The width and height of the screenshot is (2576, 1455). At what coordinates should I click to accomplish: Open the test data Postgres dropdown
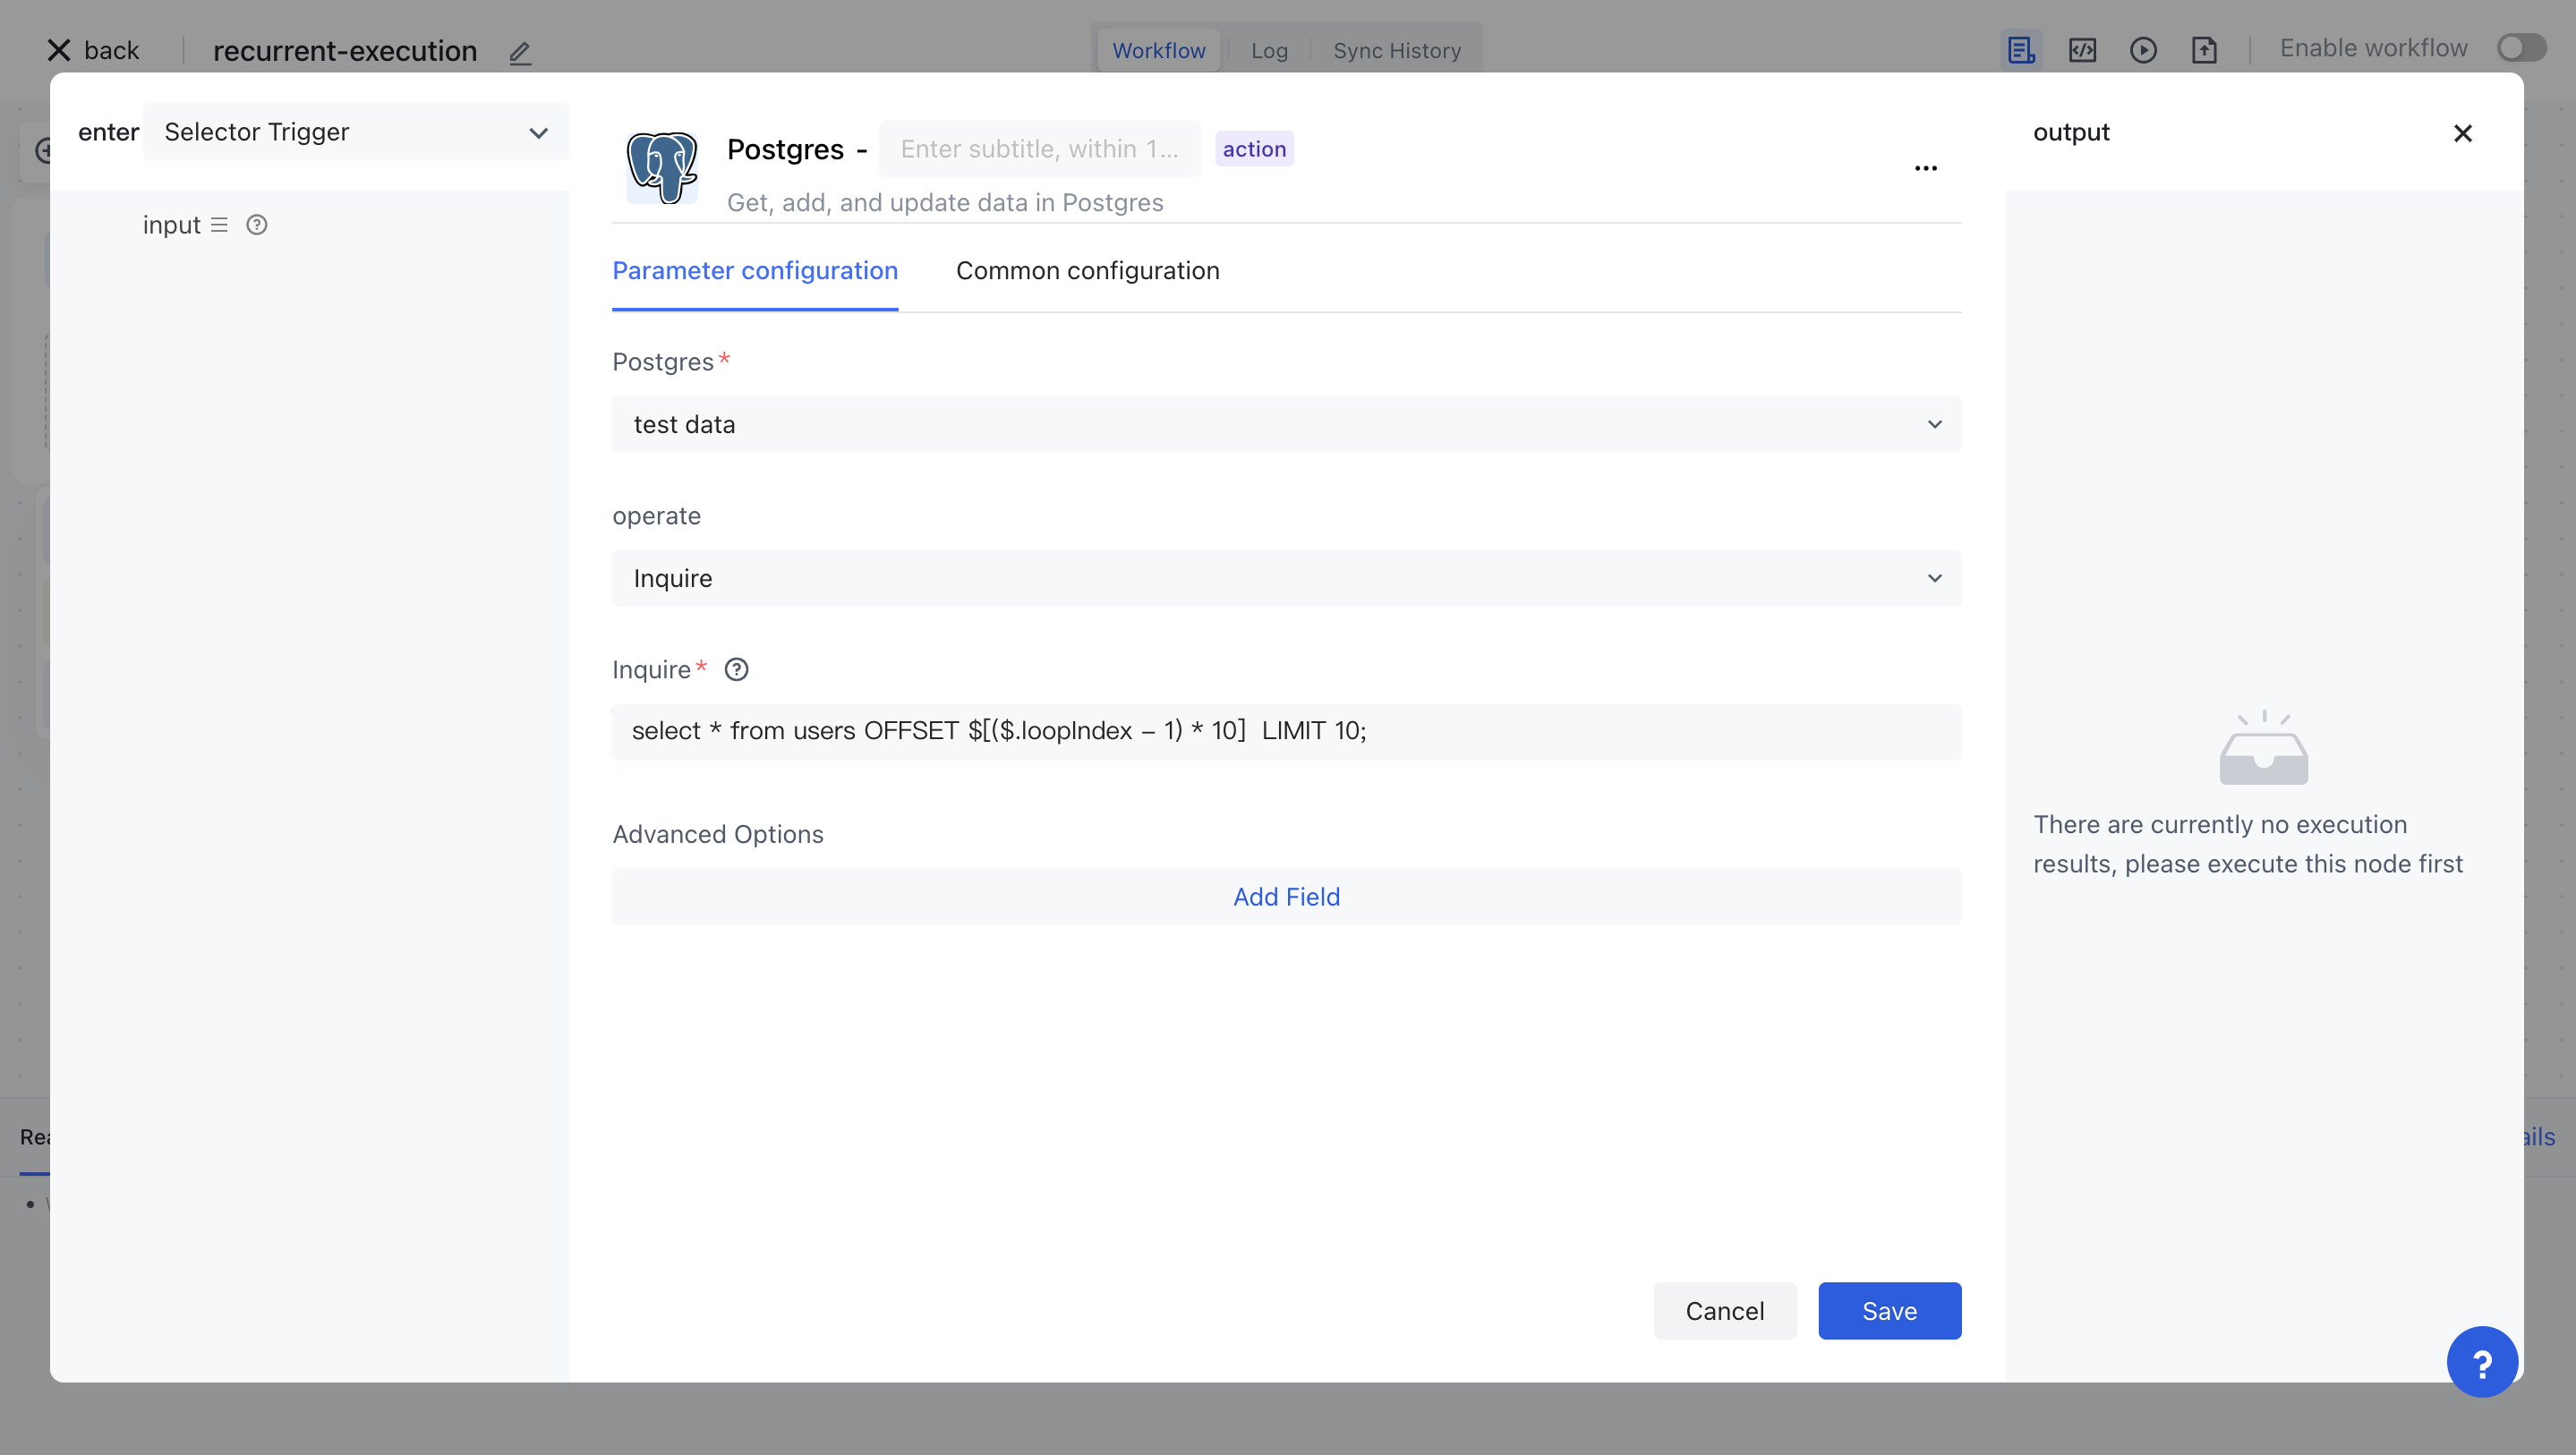click(x=1286, y=424)
